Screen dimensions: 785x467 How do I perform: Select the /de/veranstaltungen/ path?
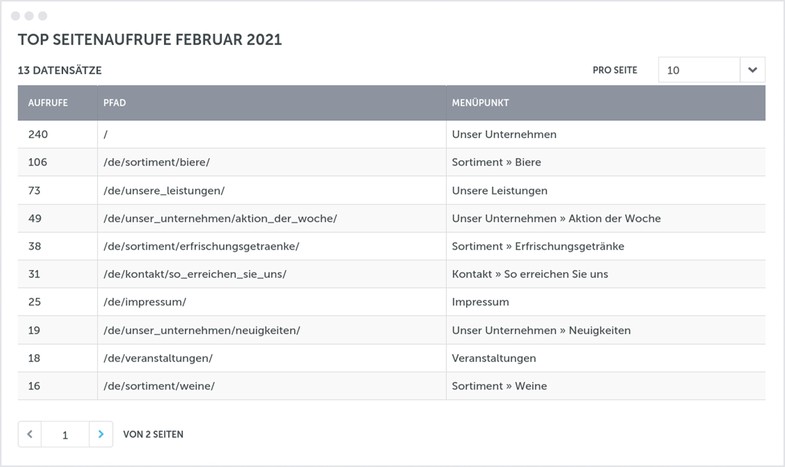pos(158,358)
